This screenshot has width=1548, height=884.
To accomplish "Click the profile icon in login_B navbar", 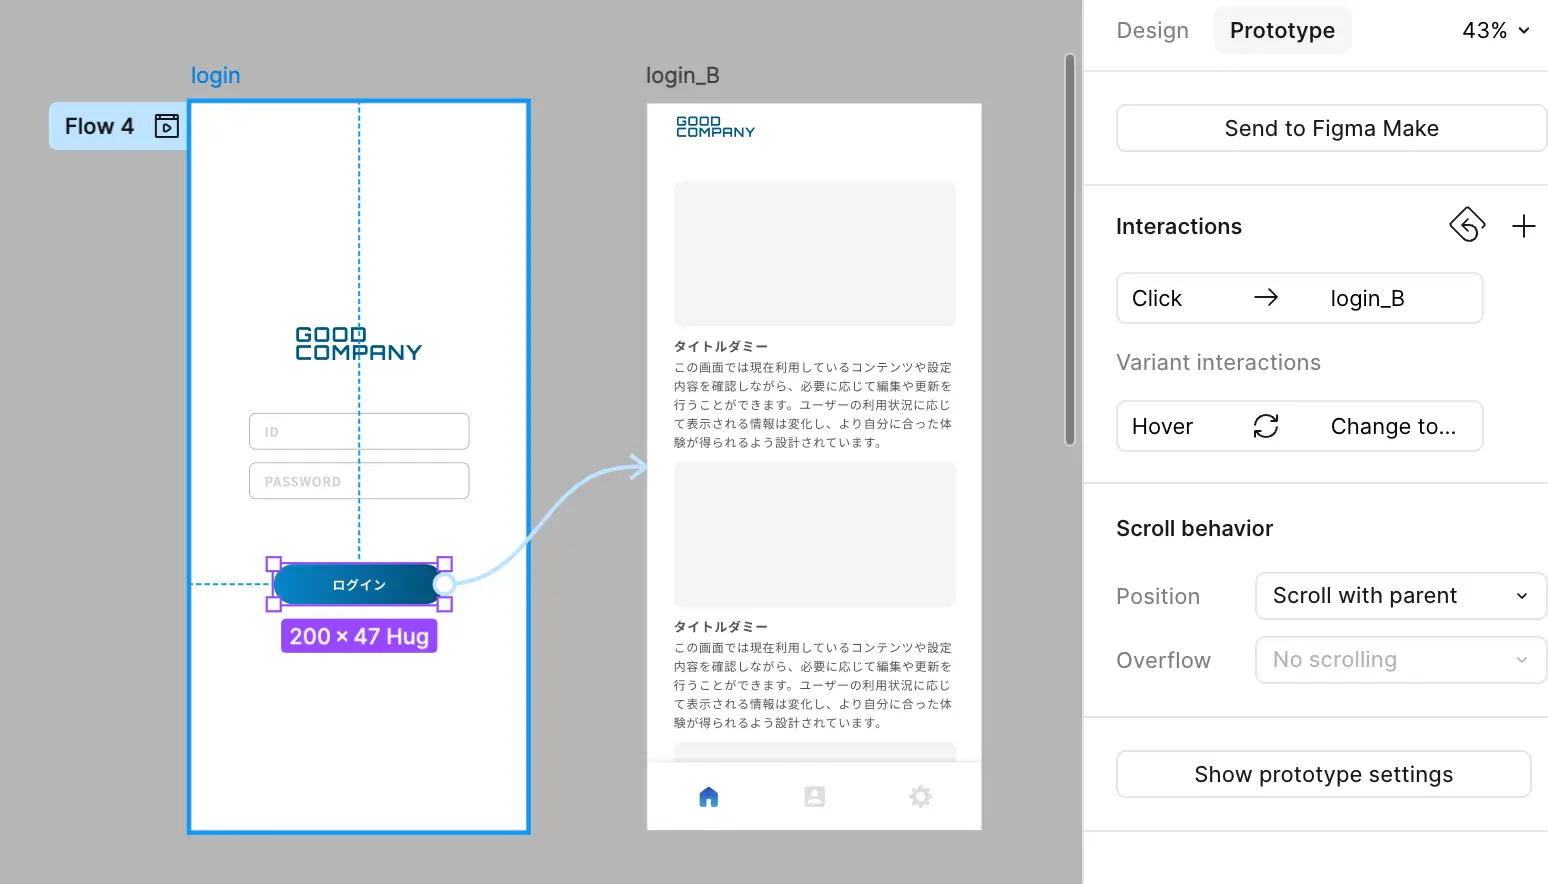I will point(815,797).
